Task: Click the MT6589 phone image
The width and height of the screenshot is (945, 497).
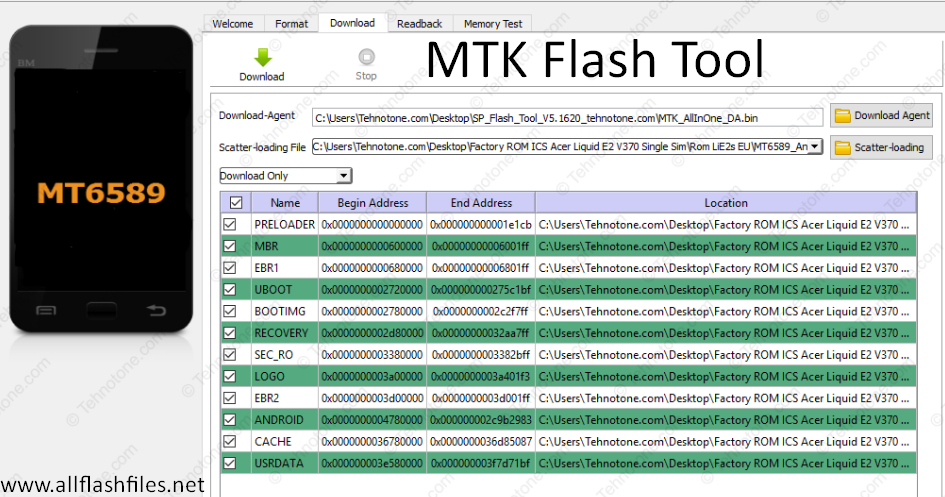Action: point(101,179)
